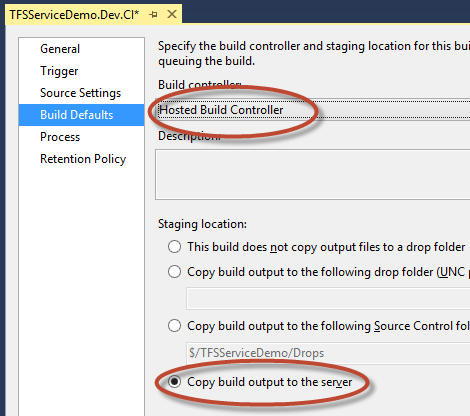The image size is (470, 416).
Task: Select 'does not copy output files' radio option
Action: (x=174, y=247)
